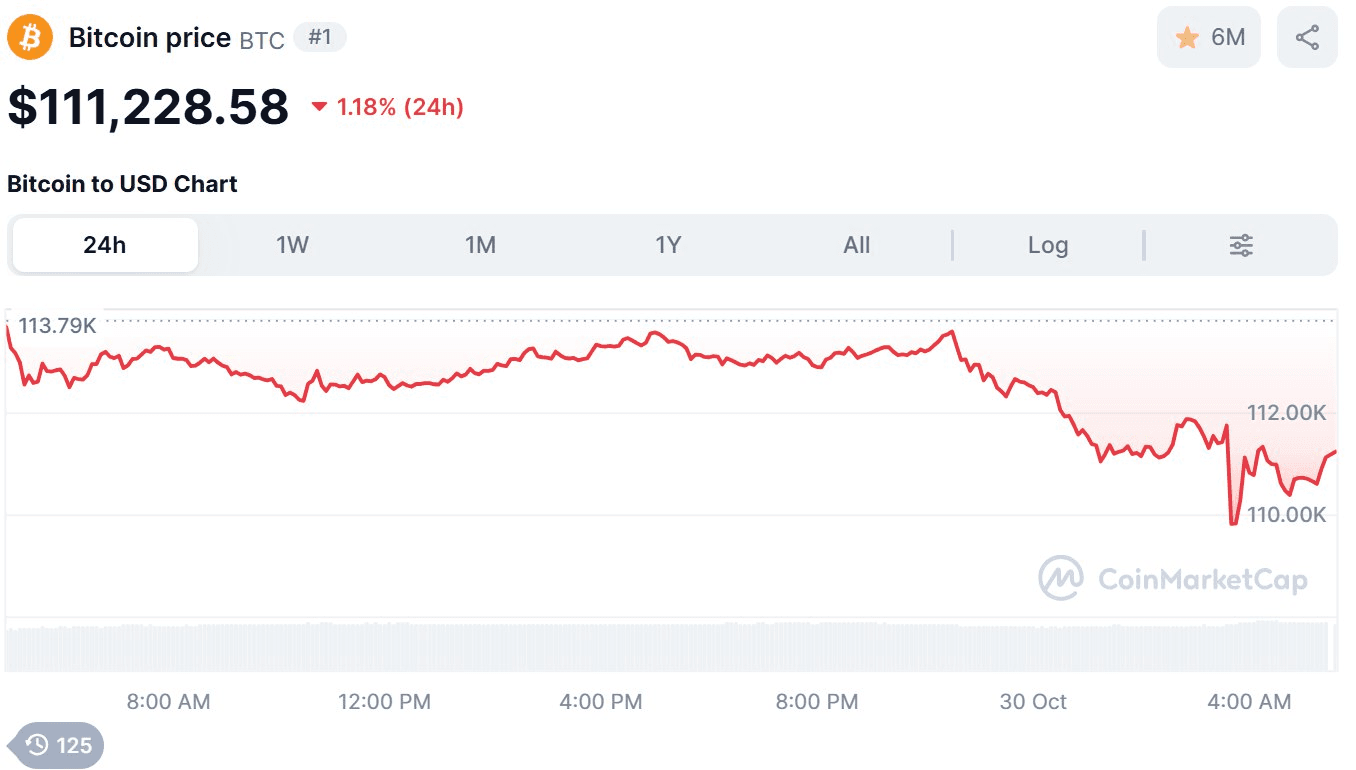Screen dimensions: 1356x770
Task: Click the history clock icon badge
Action: coord(37,745)
